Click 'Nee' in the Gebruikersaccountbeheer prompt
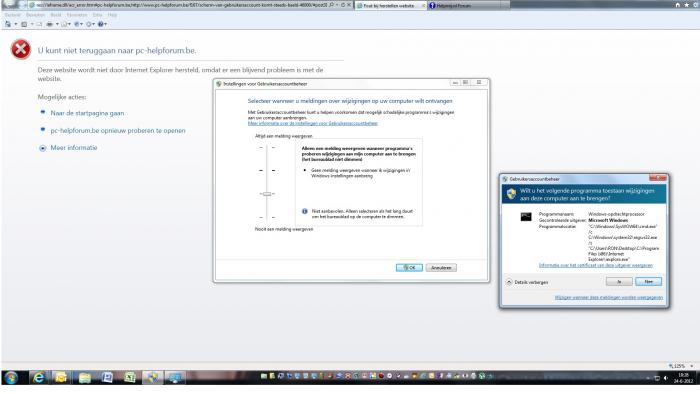This screenshot has height=394, width=700. (648, 282)
